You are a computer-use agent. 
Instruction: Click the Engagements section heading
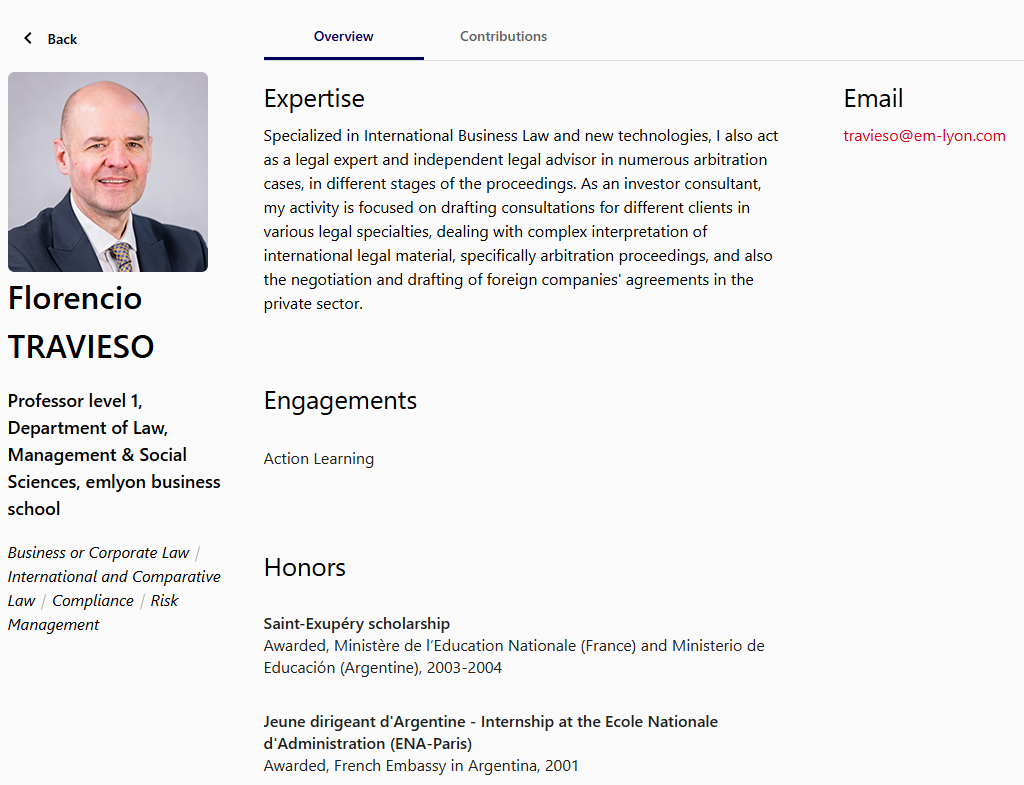pos(340,401)
